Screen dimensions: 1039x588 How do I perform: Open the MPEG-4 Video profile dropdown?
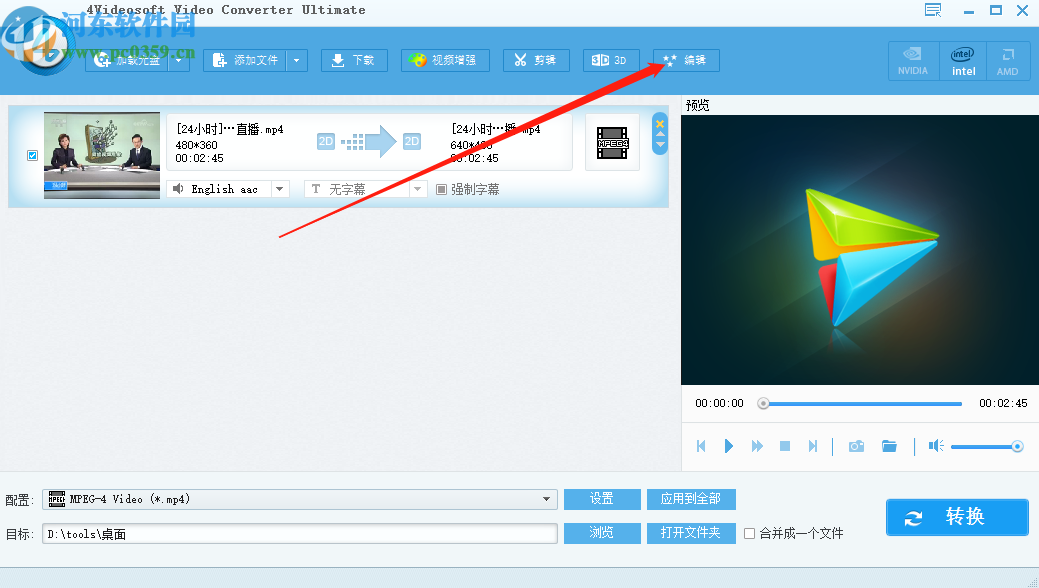(x=546, y=499)
